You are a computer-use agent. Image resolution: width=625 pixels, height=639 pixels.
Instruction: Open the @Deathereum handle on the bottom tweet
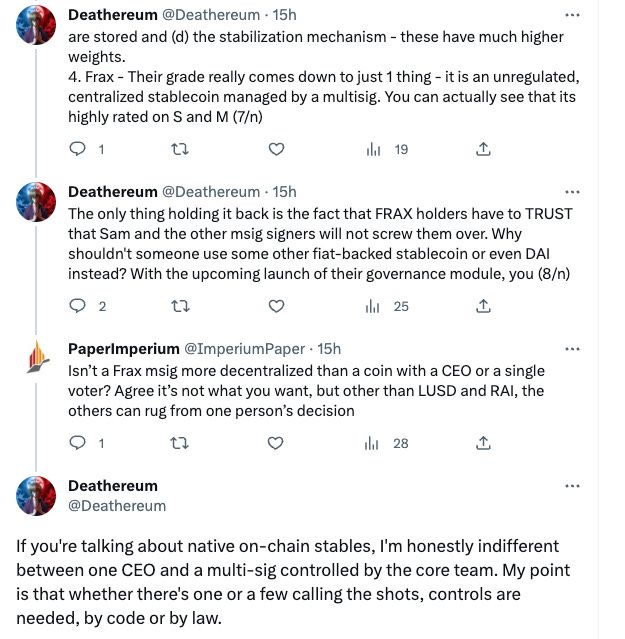[117, 505]
